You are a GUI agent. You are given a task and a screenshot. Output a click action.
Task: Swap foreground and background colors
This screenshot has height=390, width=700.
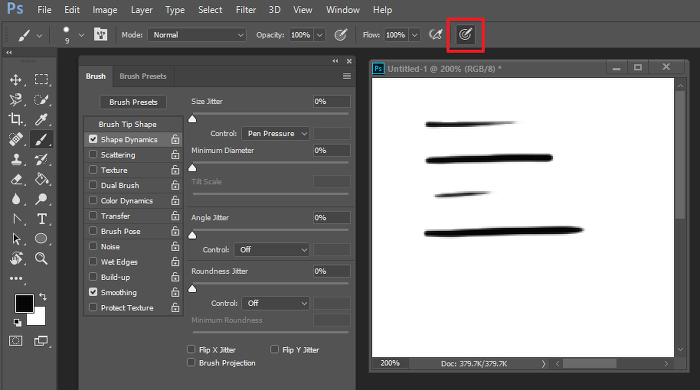point(43,297)
